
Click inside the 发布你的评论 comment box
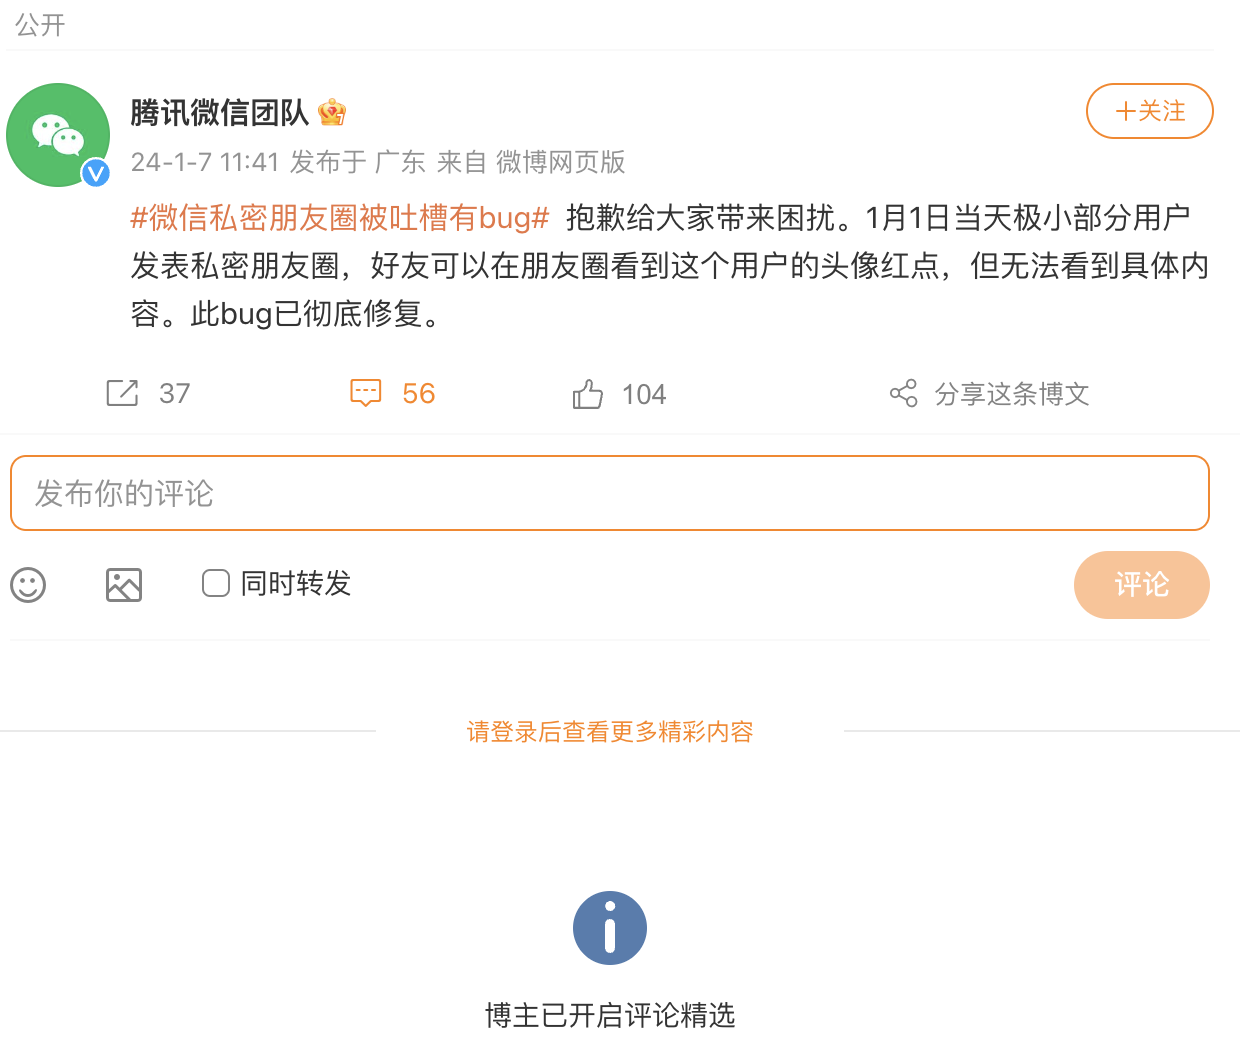[x=609, y=492]
